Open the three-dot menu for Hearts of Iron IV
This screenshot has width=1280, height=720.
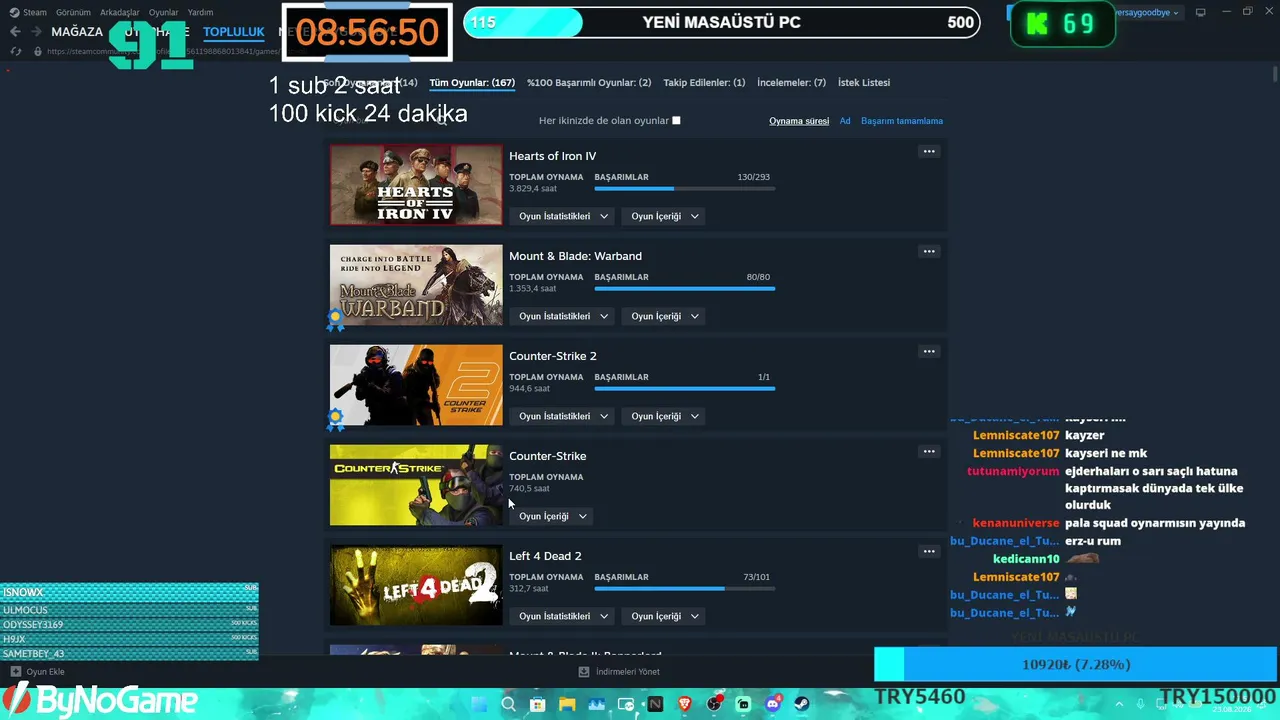[929, 152]
